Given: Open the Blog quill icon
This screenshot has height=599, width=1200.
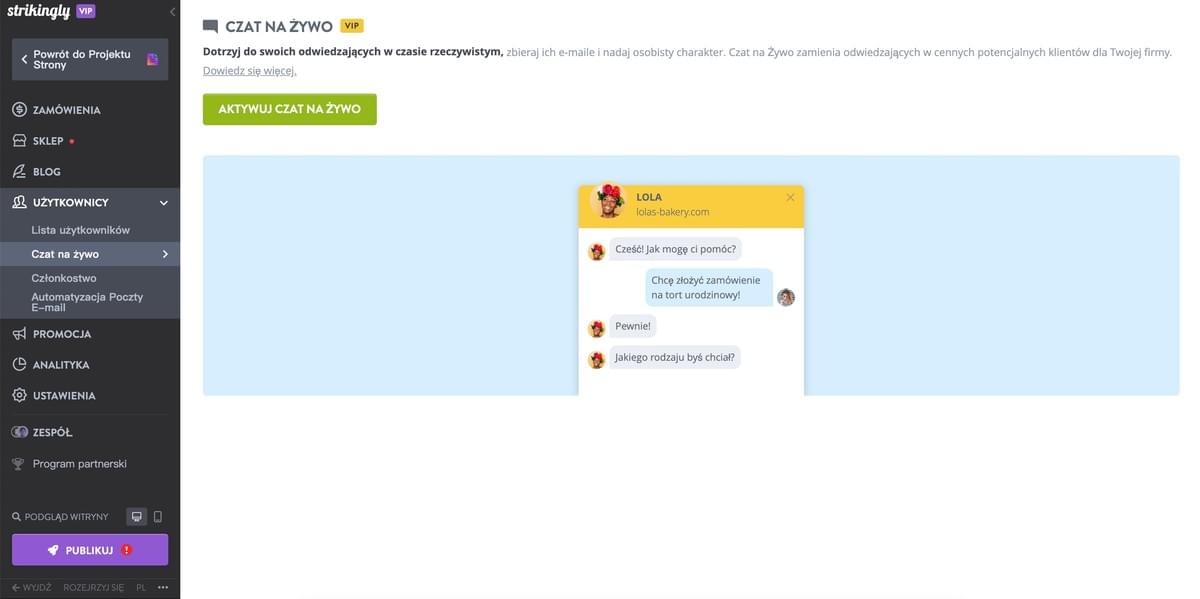Looking at the screenshot, I should coord(19,172).
